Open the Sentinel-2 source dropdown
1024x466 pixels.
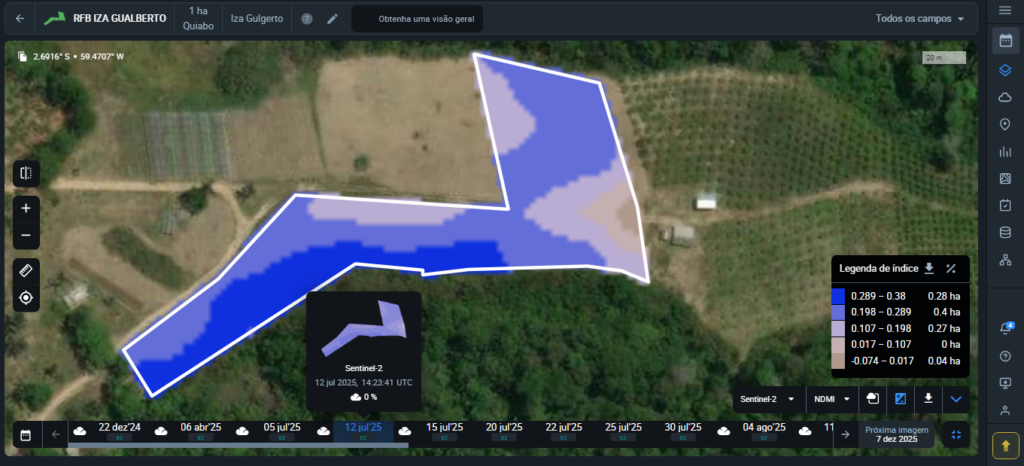pos(767,399)
